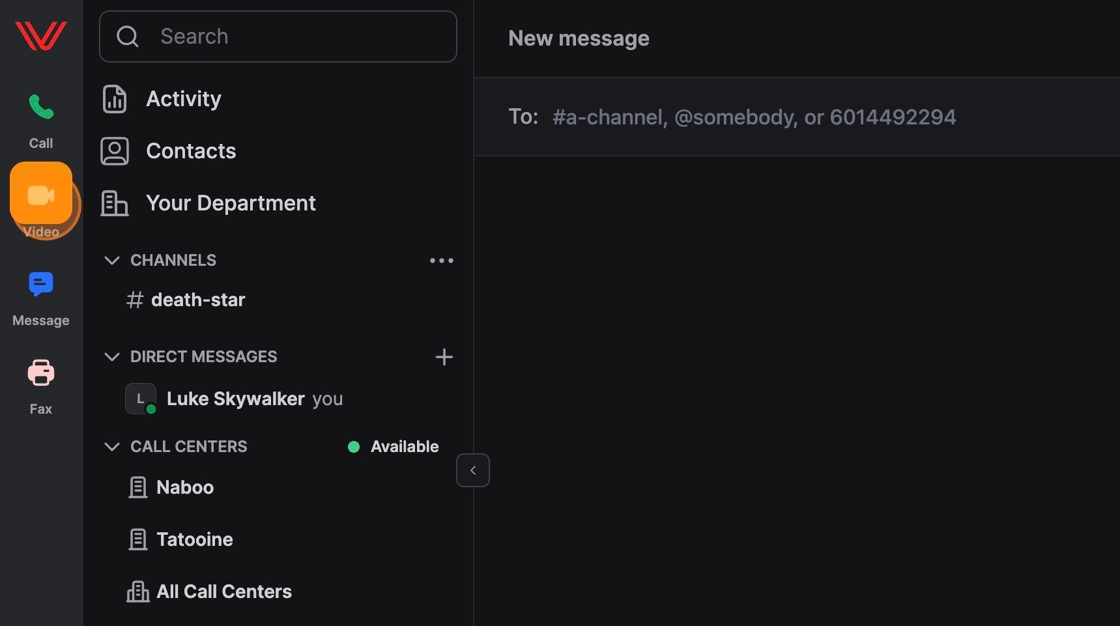Collapse the Channels section chevron

click(x=112, y=260)
